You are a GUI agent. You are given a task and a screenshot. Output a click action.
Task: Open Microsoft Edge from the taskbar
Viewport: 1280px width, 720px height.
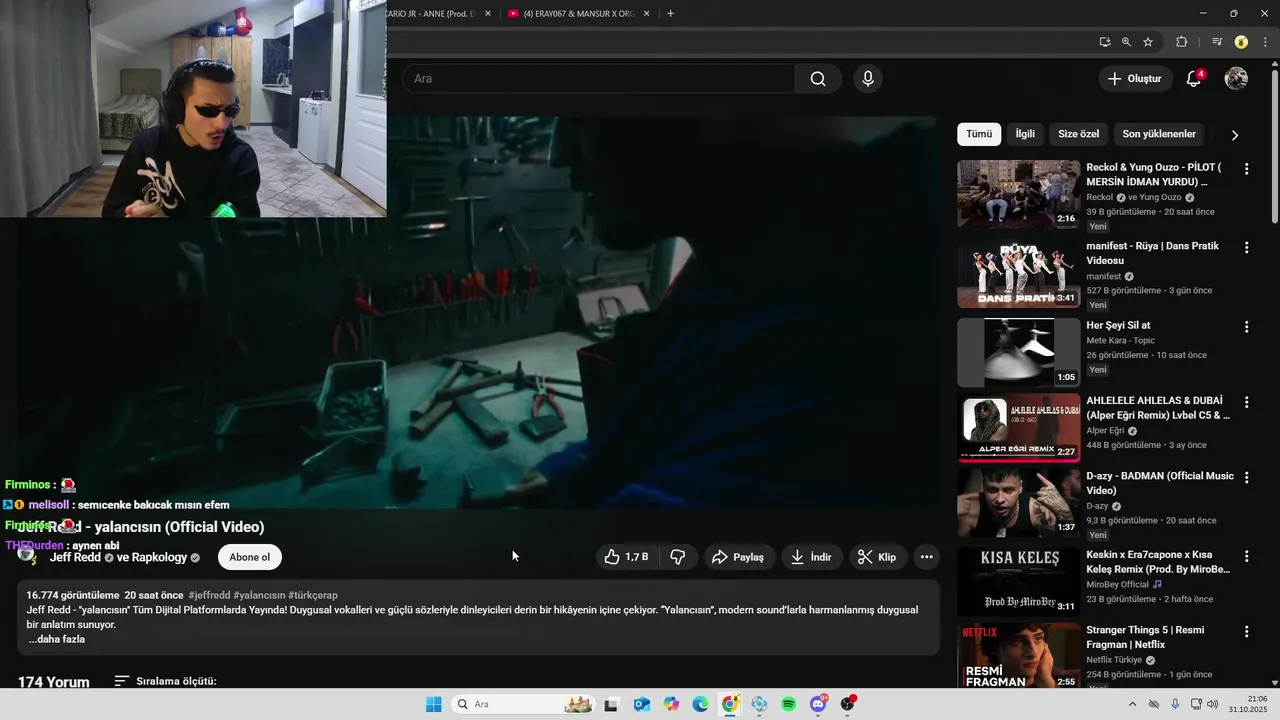701,704
